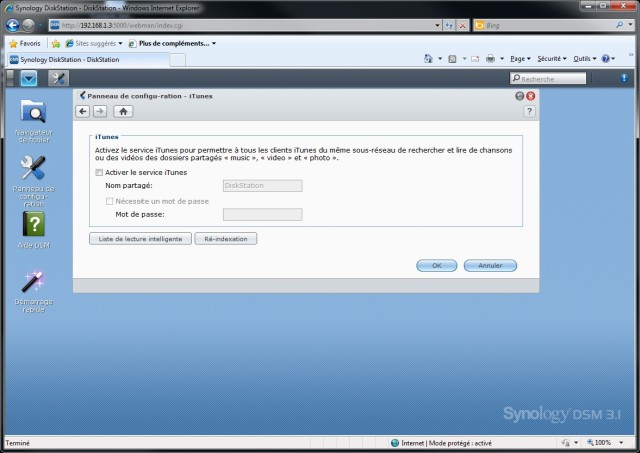
Task: Open a new browser tab
Action: tap(178, 60)
